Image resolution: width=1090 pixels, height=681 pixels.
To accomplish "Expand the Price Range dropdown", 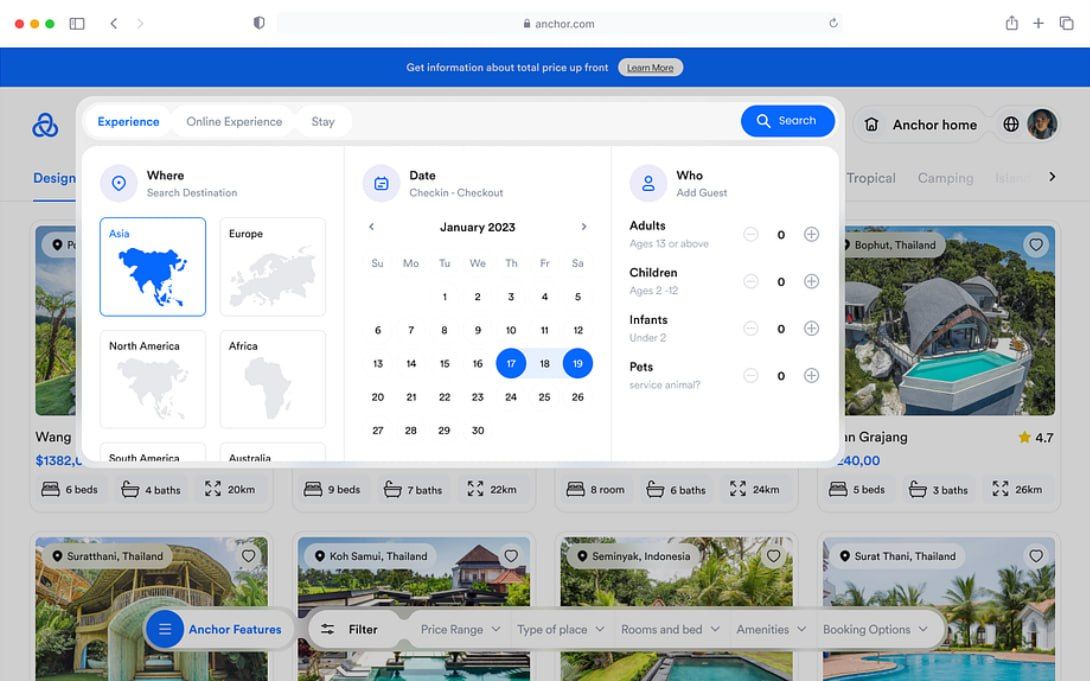I will point(460,629).
